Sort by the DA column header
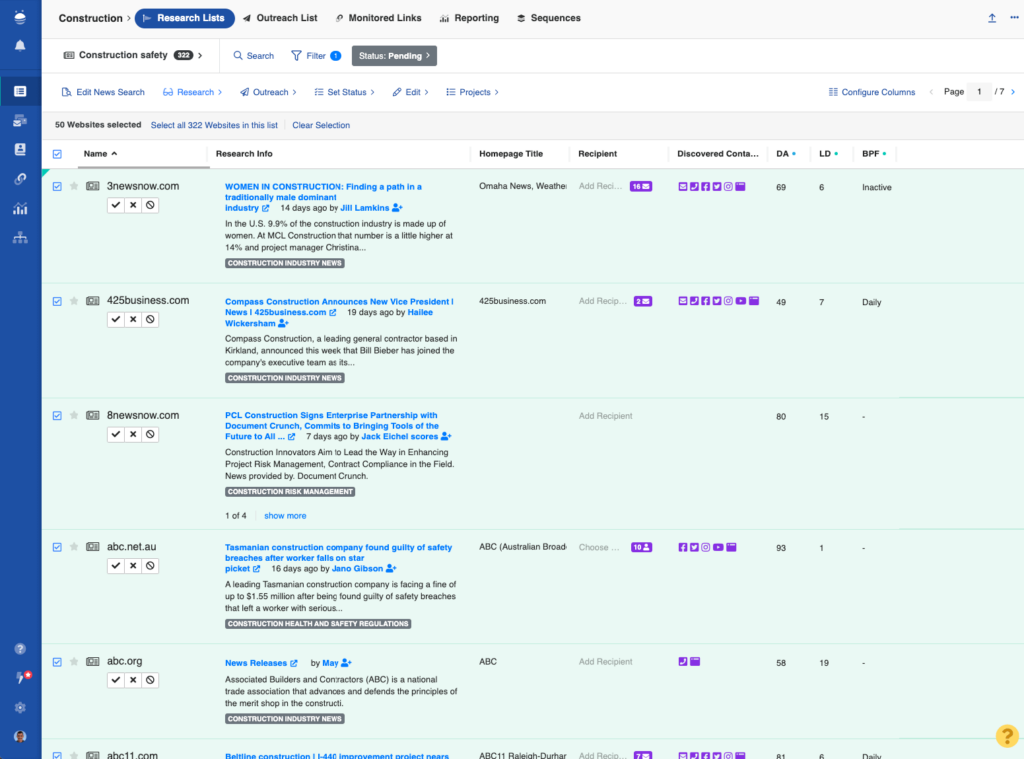 tap(786, 154)
